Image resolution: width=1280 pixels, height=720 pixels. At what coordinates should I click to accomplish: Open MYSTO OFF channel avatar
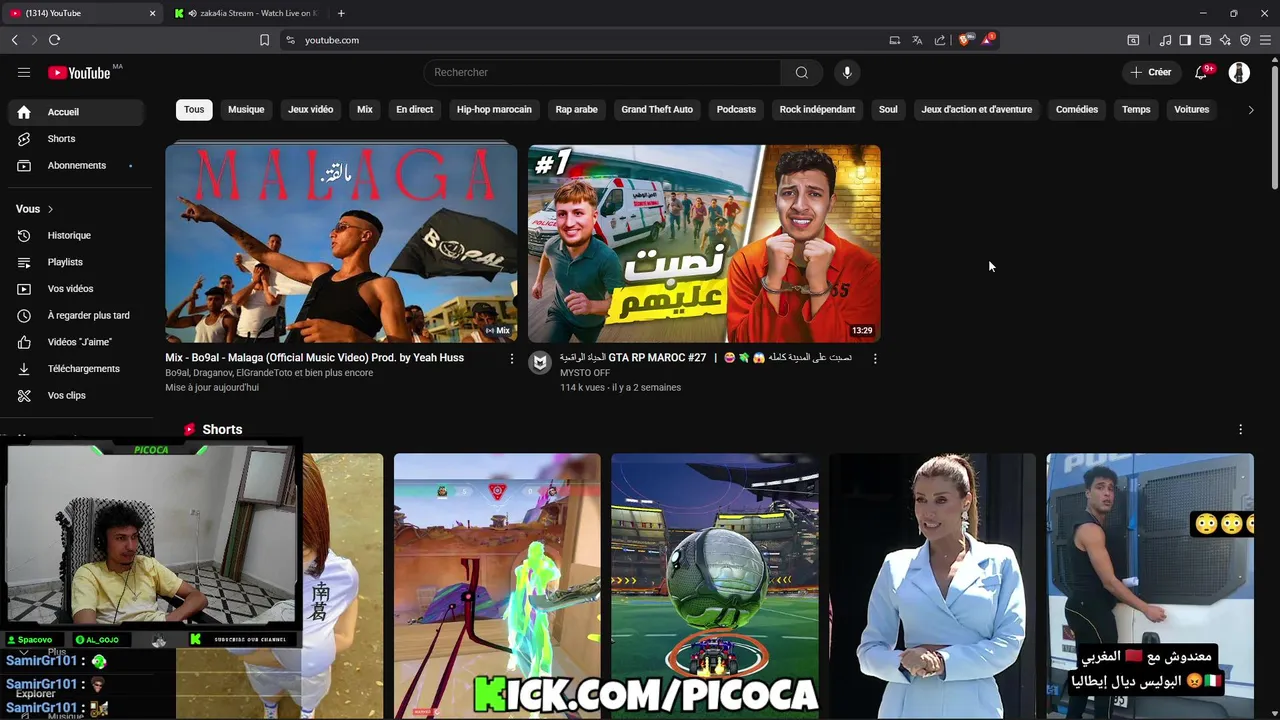[x=540, y=362]
